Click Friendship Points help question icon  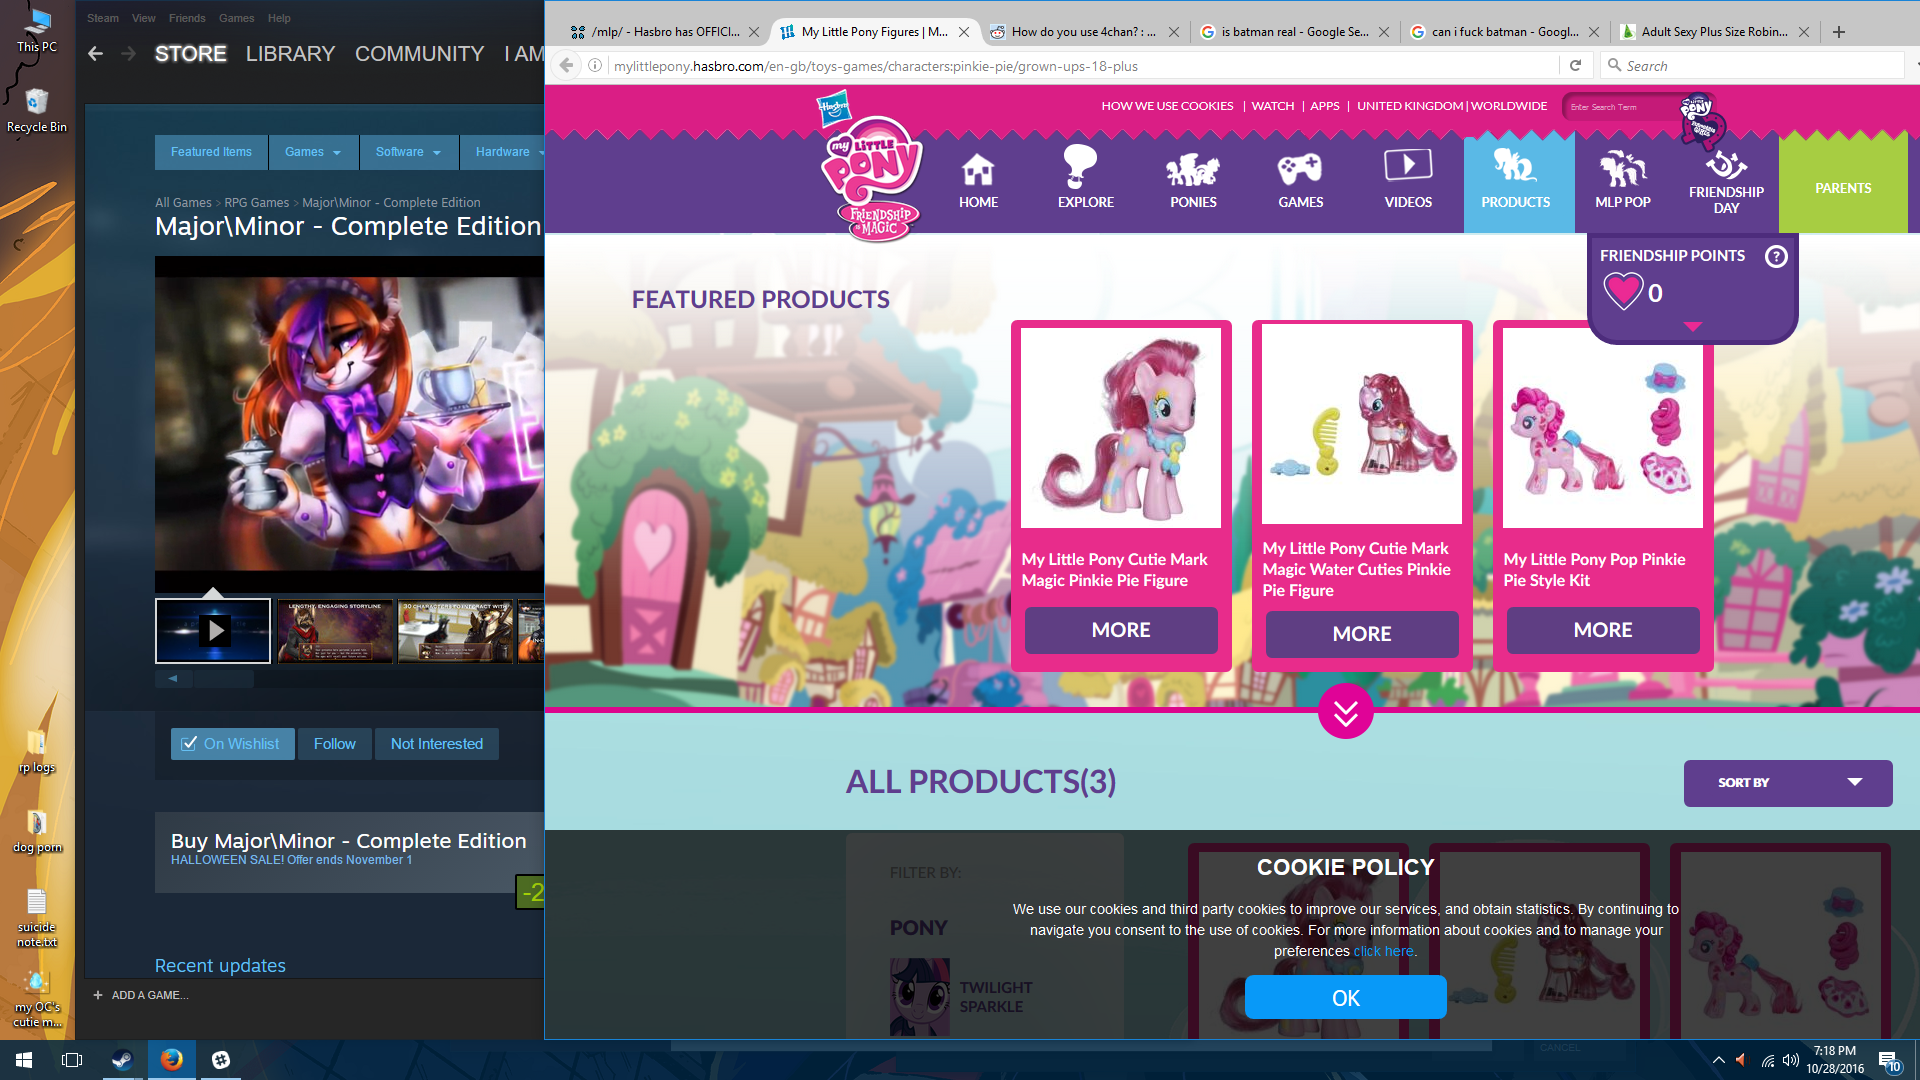1776,256
